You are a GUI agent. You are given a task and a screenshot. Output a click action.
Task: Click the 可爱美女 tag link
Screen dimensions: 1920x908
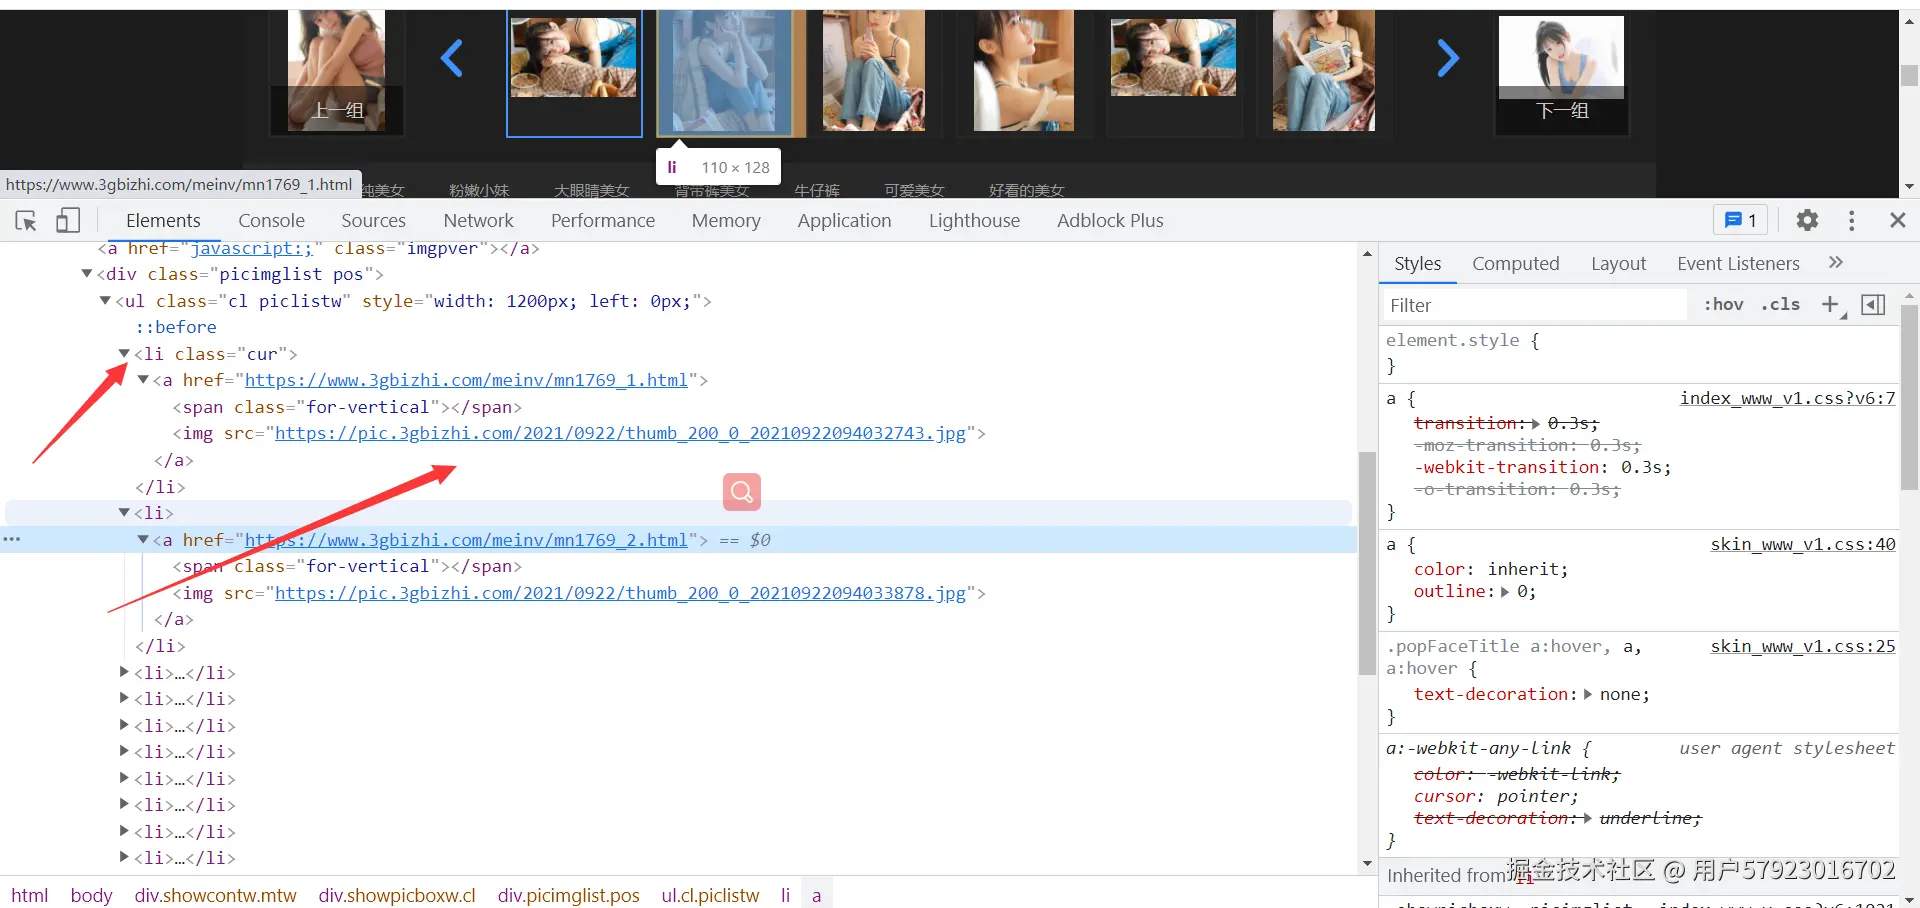[x=914, y=190]
